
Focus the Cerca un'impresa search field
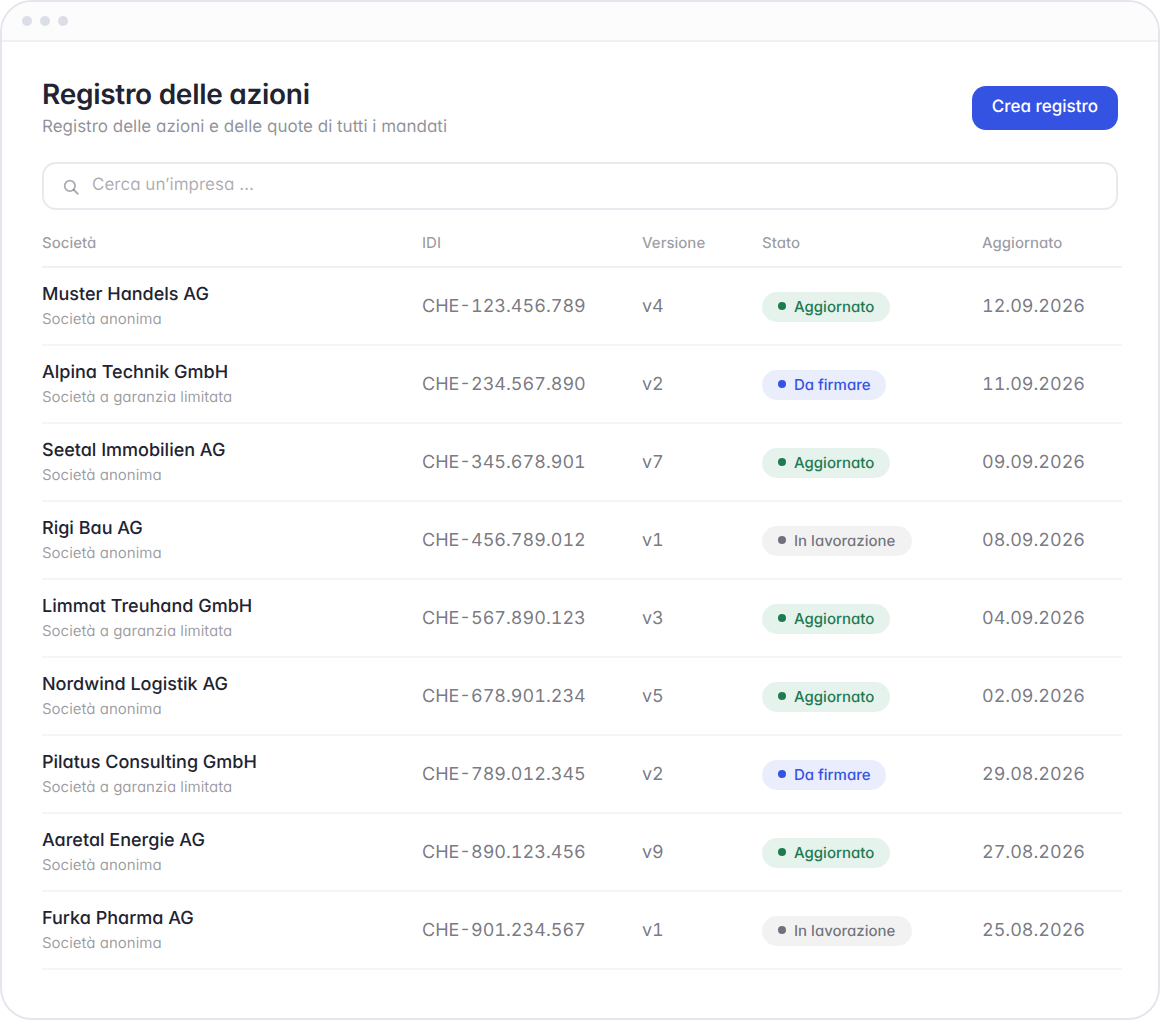pyautogui.click(x=579, y=186)
